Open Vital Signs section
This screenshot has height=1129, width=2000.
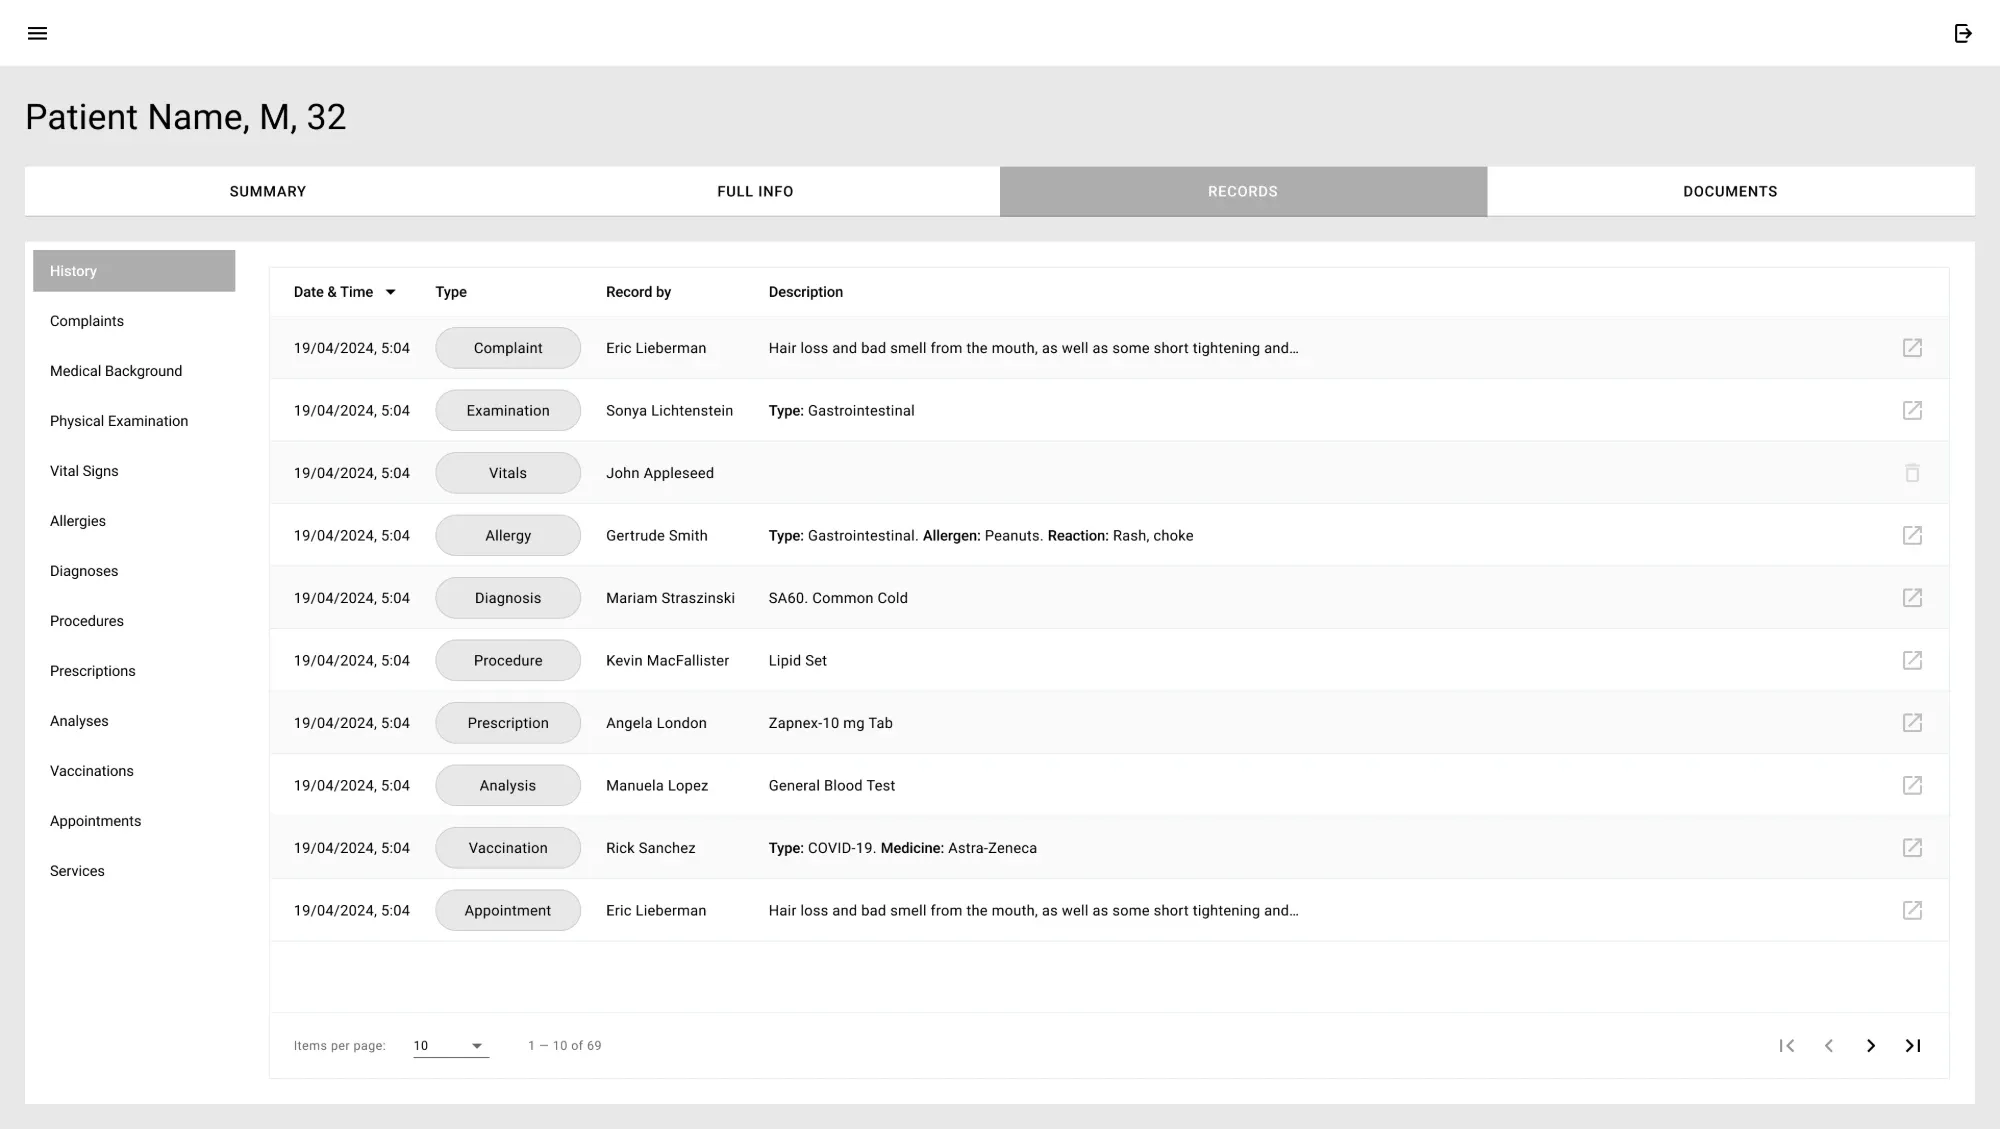tap(134, 471)
